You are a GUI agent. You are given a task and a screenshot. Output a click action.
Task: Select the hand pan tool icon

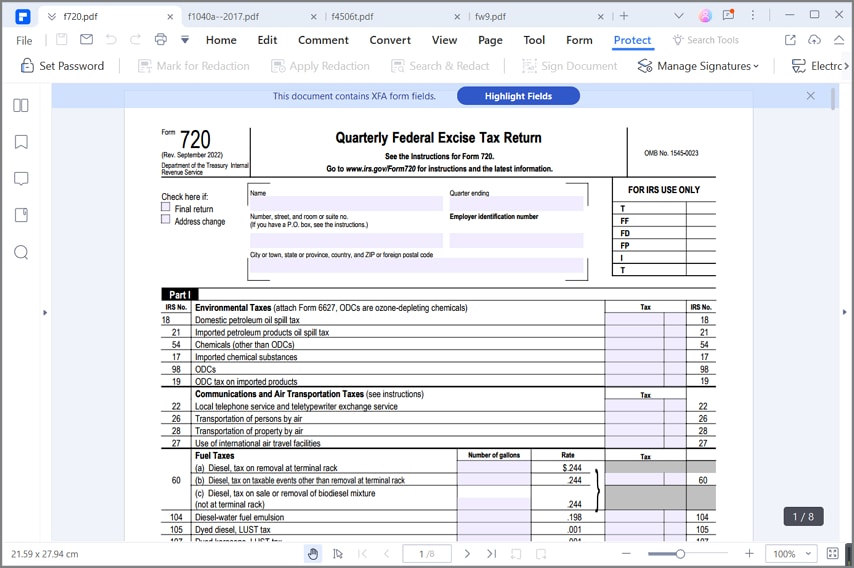pyautogui.click(x=313, y=554)
